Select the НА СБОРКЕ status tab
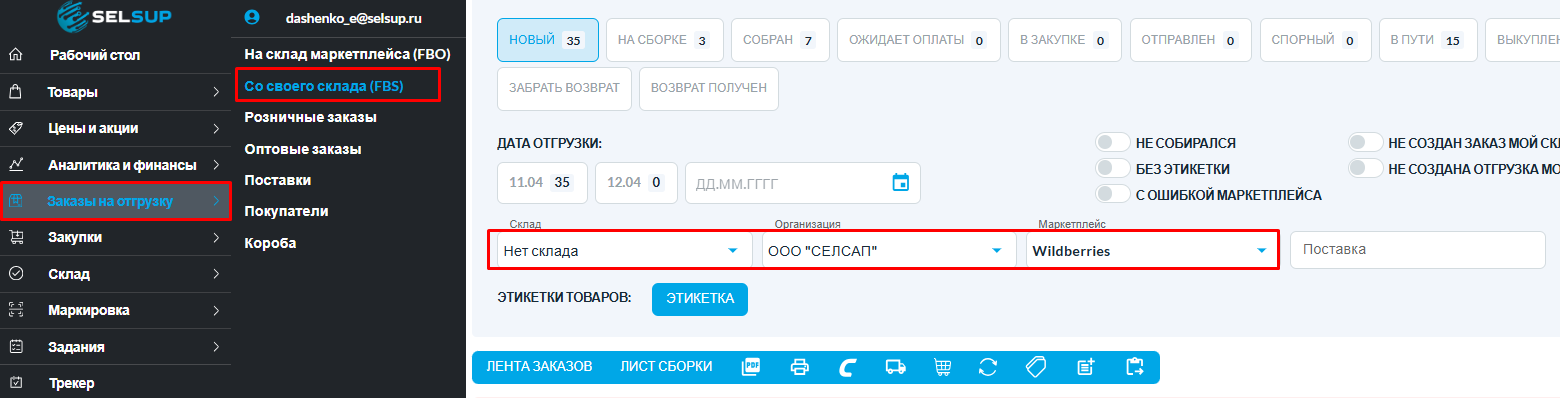Viewport: 1560px width, 398px height. coord(665,40)
